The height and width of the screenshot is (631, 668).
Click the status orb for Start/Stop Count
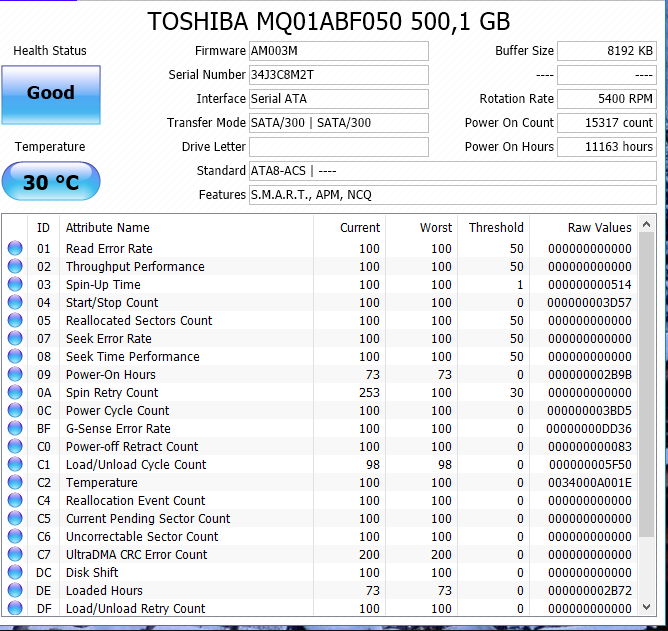15,302
